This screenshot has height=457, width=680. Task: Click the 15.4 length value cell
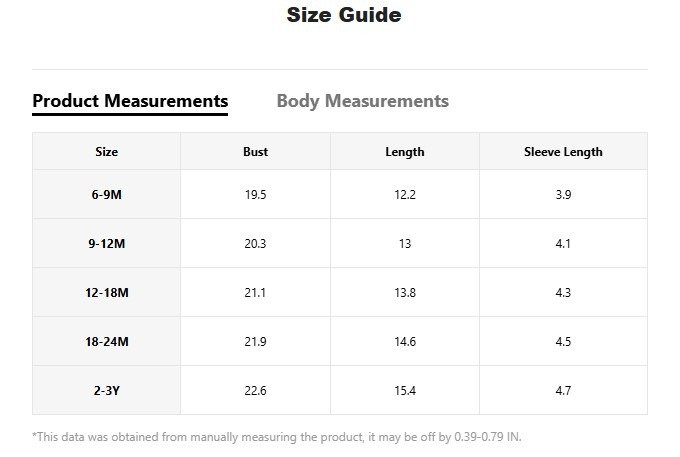click(404, 391)
